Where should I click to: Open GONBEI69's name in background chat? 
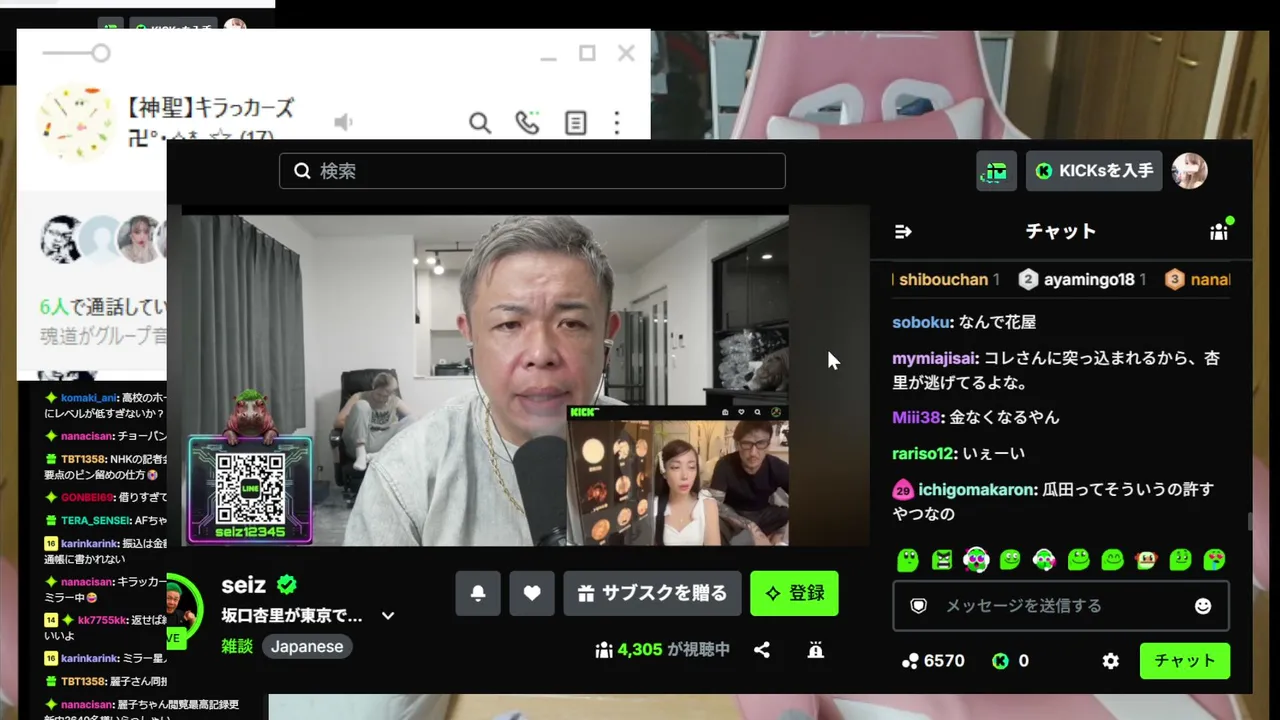pyautogui.click(x=88, y=497)
